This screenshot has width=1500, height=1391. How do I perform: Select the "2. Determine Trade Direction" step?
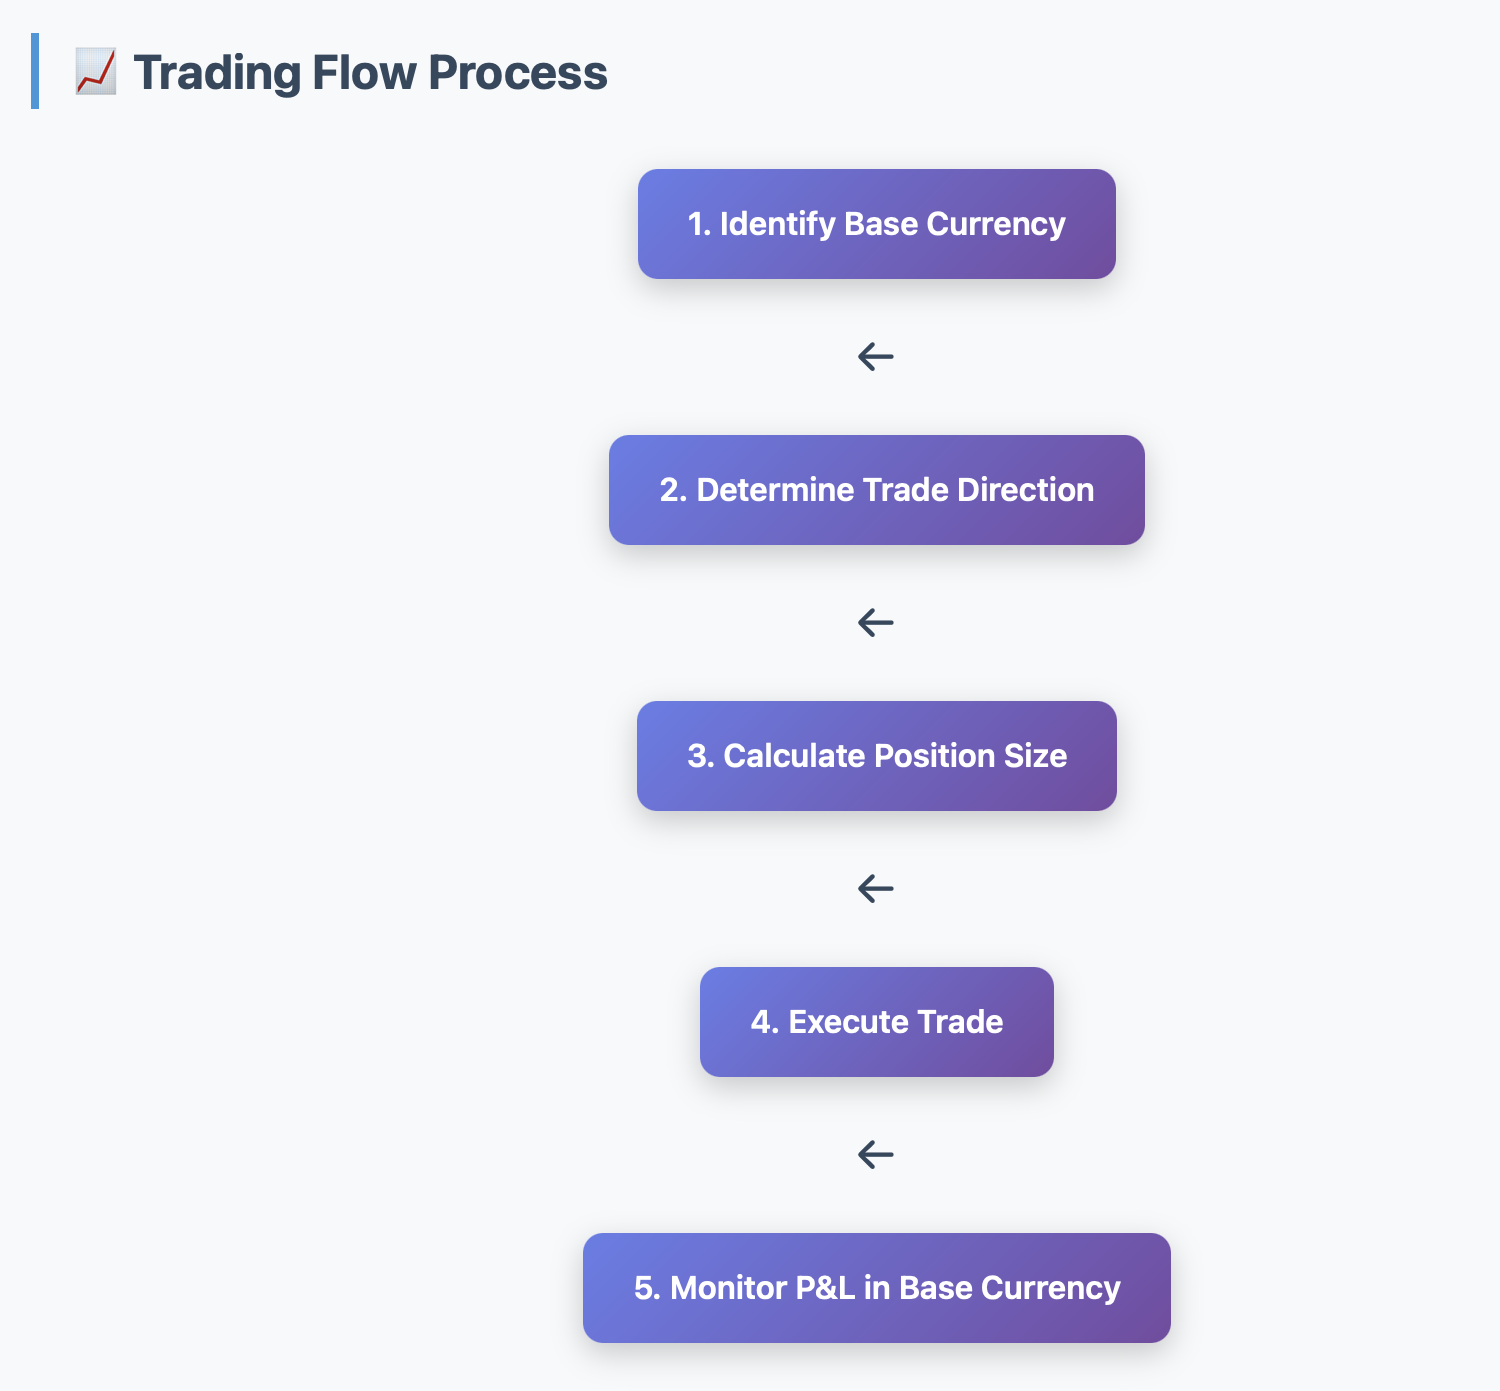876,490
